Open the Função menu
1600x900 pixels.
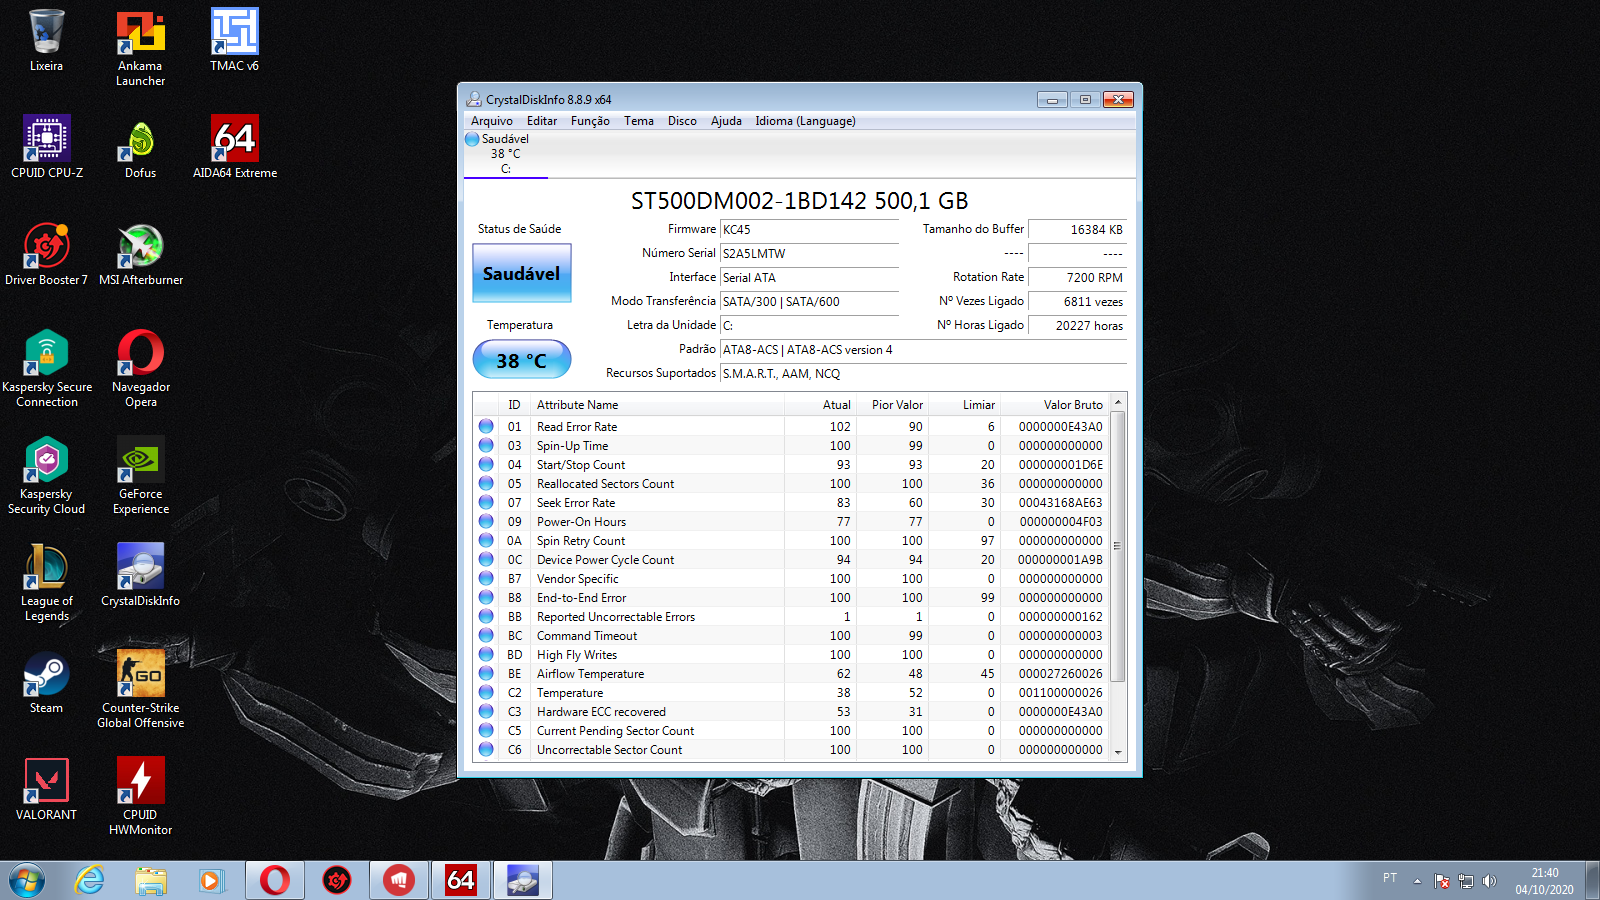point(590,121)
